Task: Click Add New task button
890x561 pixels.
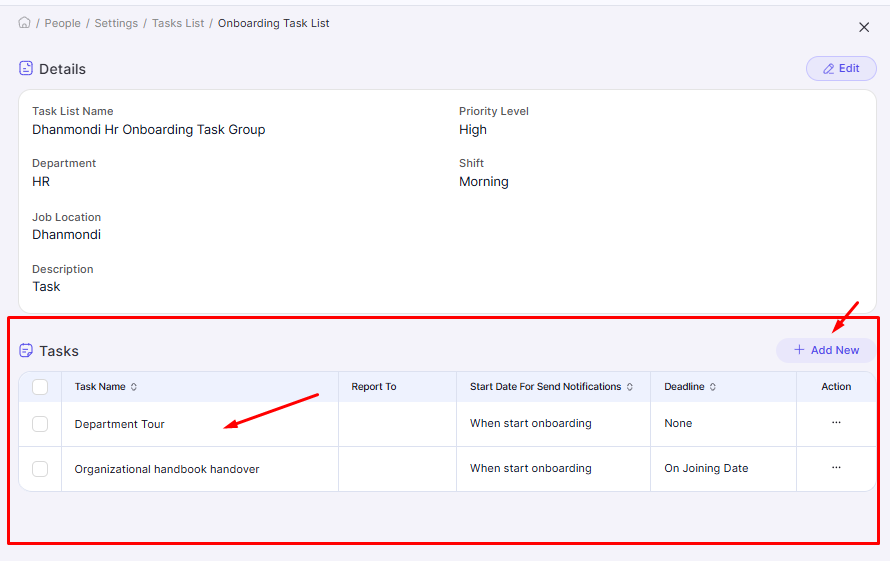Action: coord(826,350)
